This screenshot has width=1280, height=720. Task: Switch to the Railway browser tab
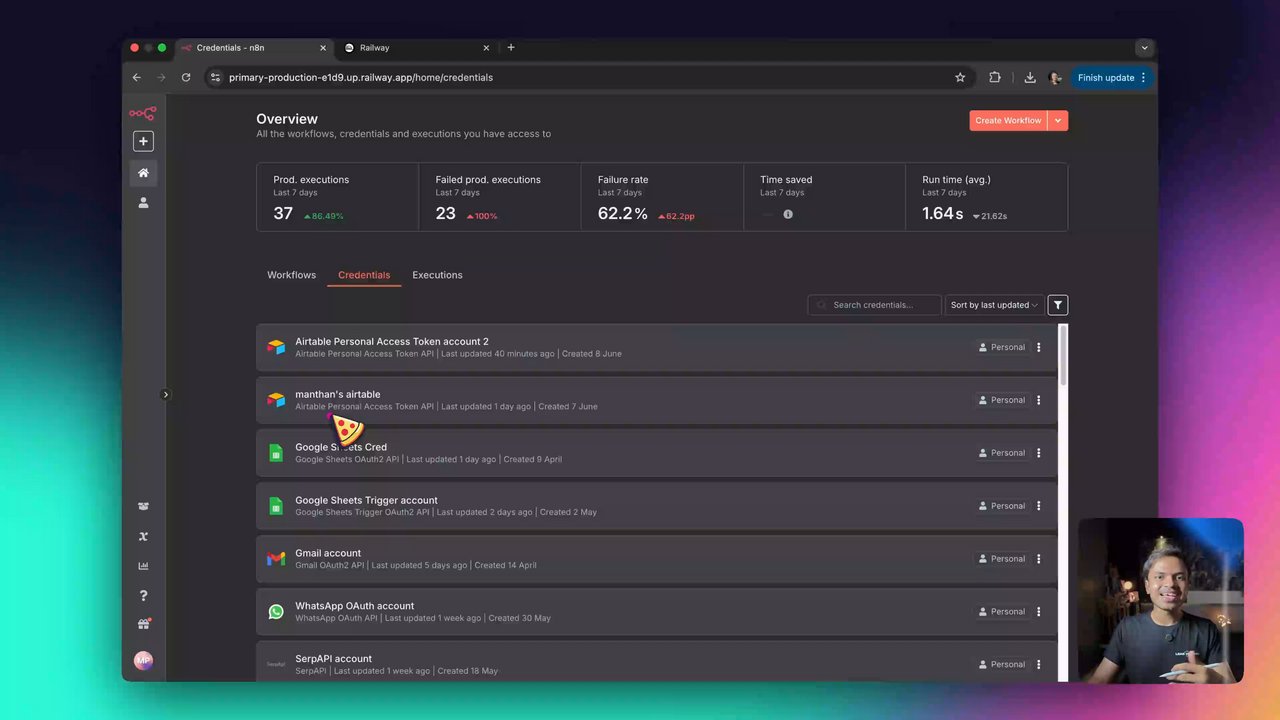[x=417, y=48]
